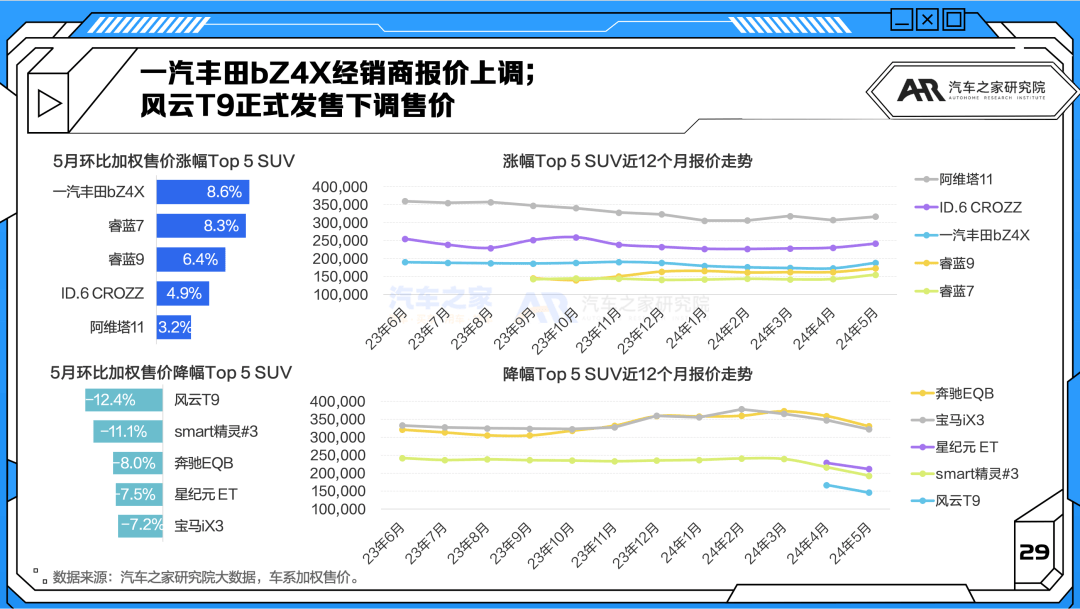Click the 23年12月 axis label in bottom chart
This screenshot has height=609, width=1080.
coord(636,545)
